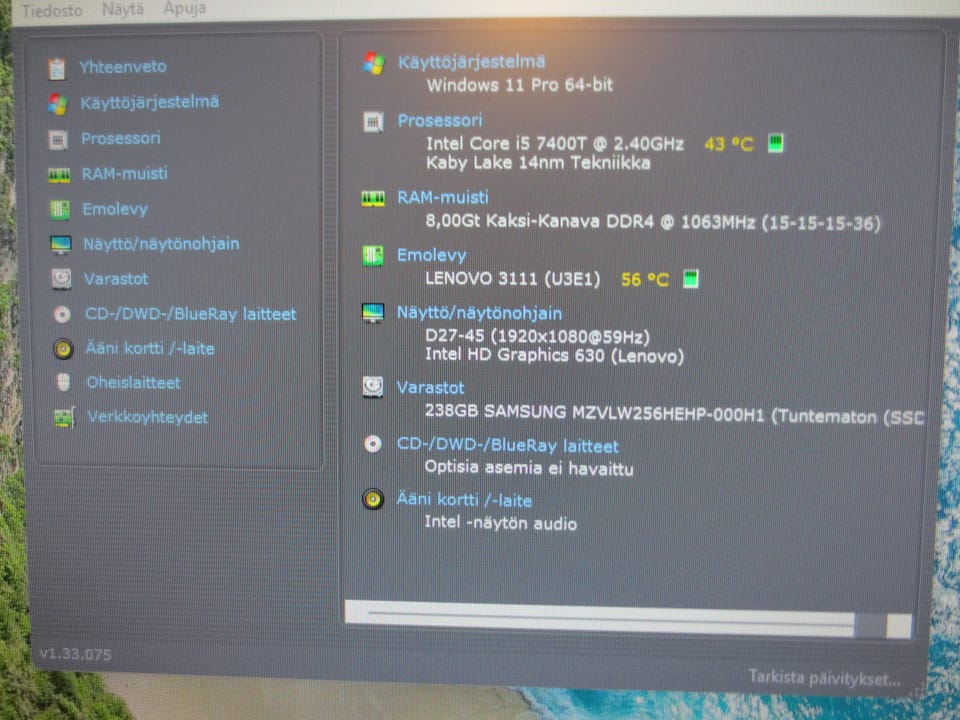This screenshot has height=720, width=960.
Task: Open the Ääni kortti /-laite heading in summary
Action: click(464, 500)
